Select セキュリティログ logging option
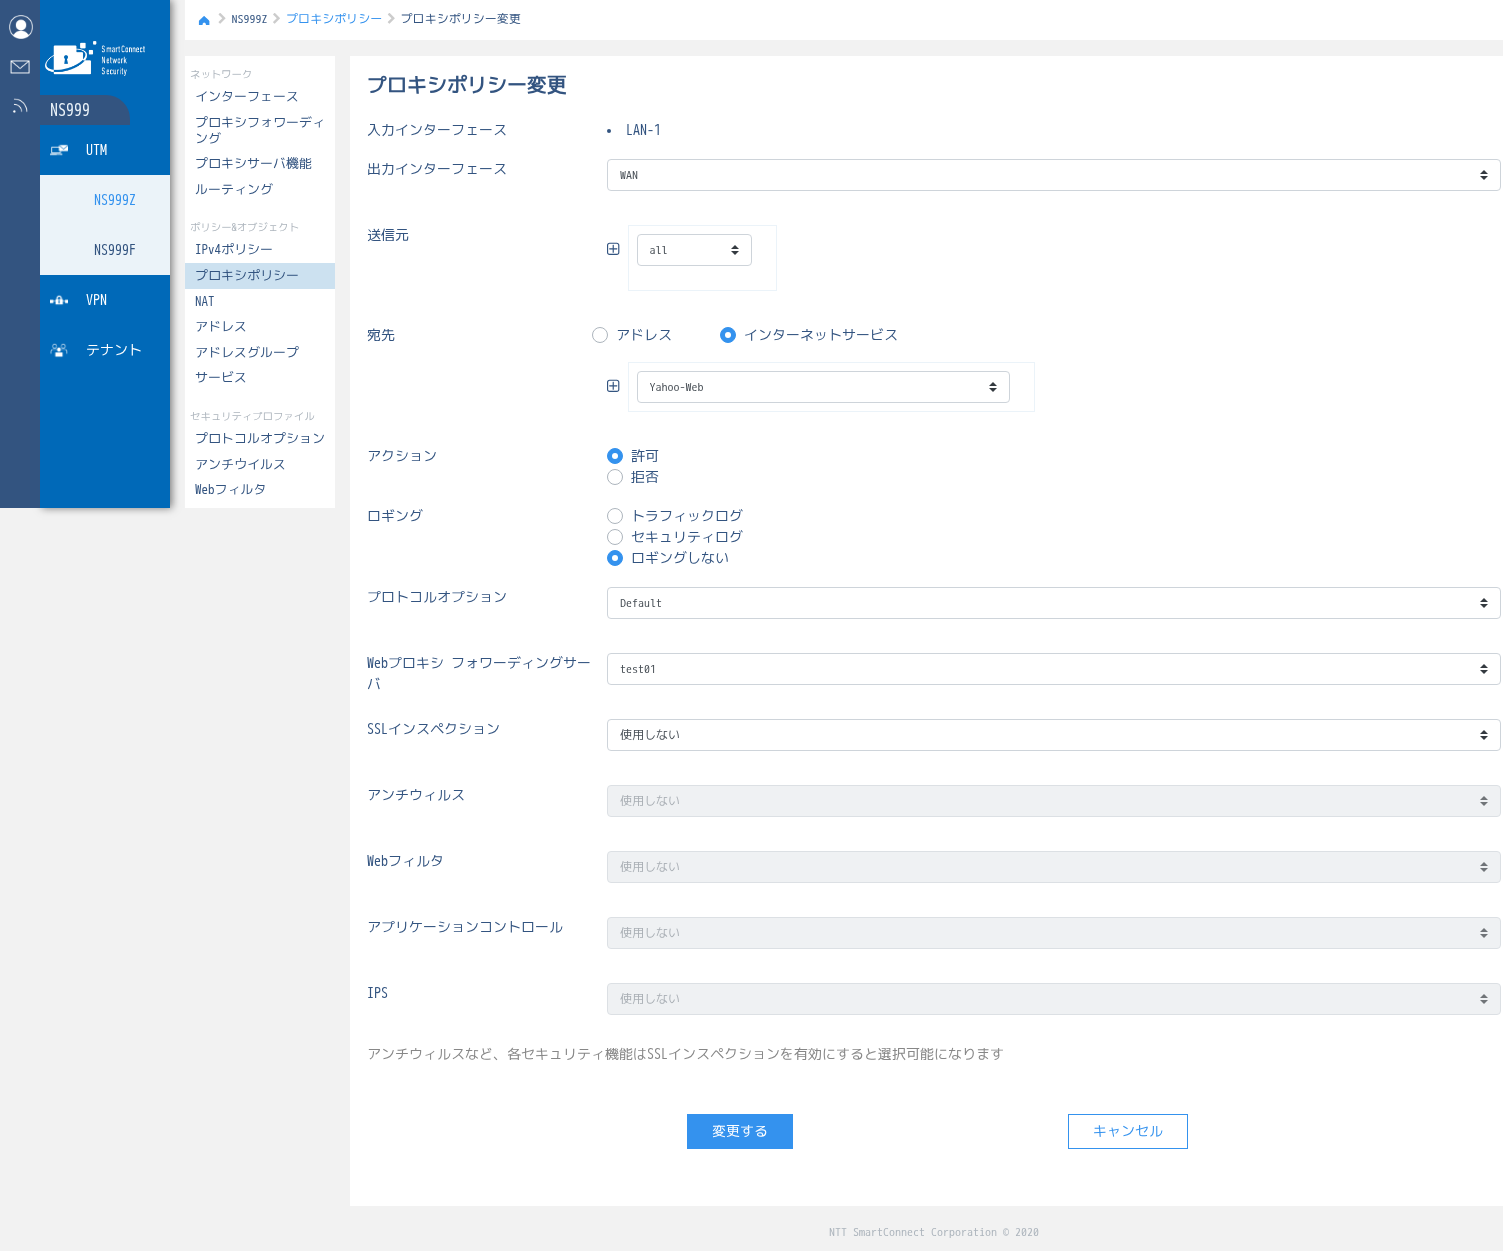The height and width of the screenshot is (1251, 1503). tap(615, 537)
